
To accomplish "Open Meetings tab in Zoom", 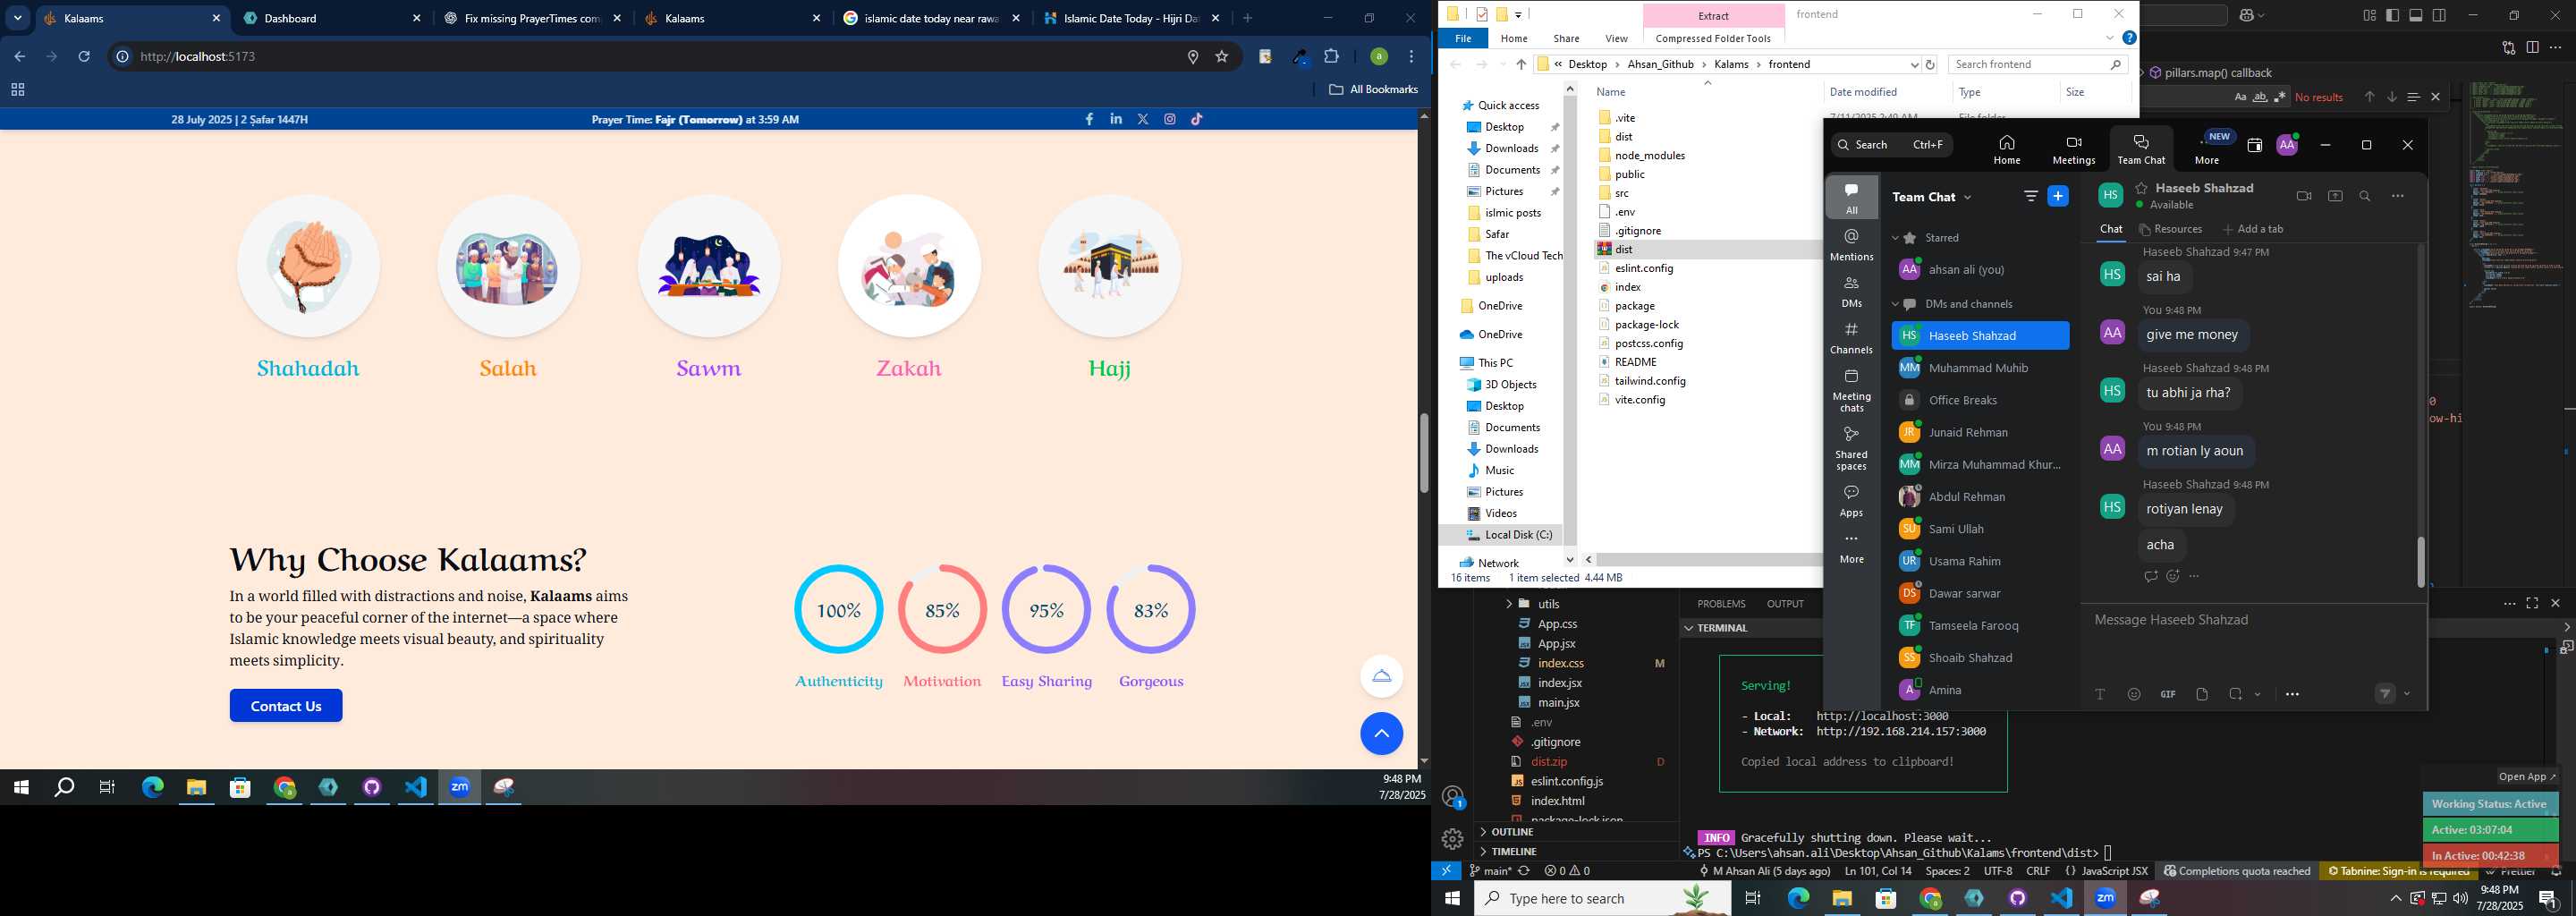I will click(x=2073, y=150).
